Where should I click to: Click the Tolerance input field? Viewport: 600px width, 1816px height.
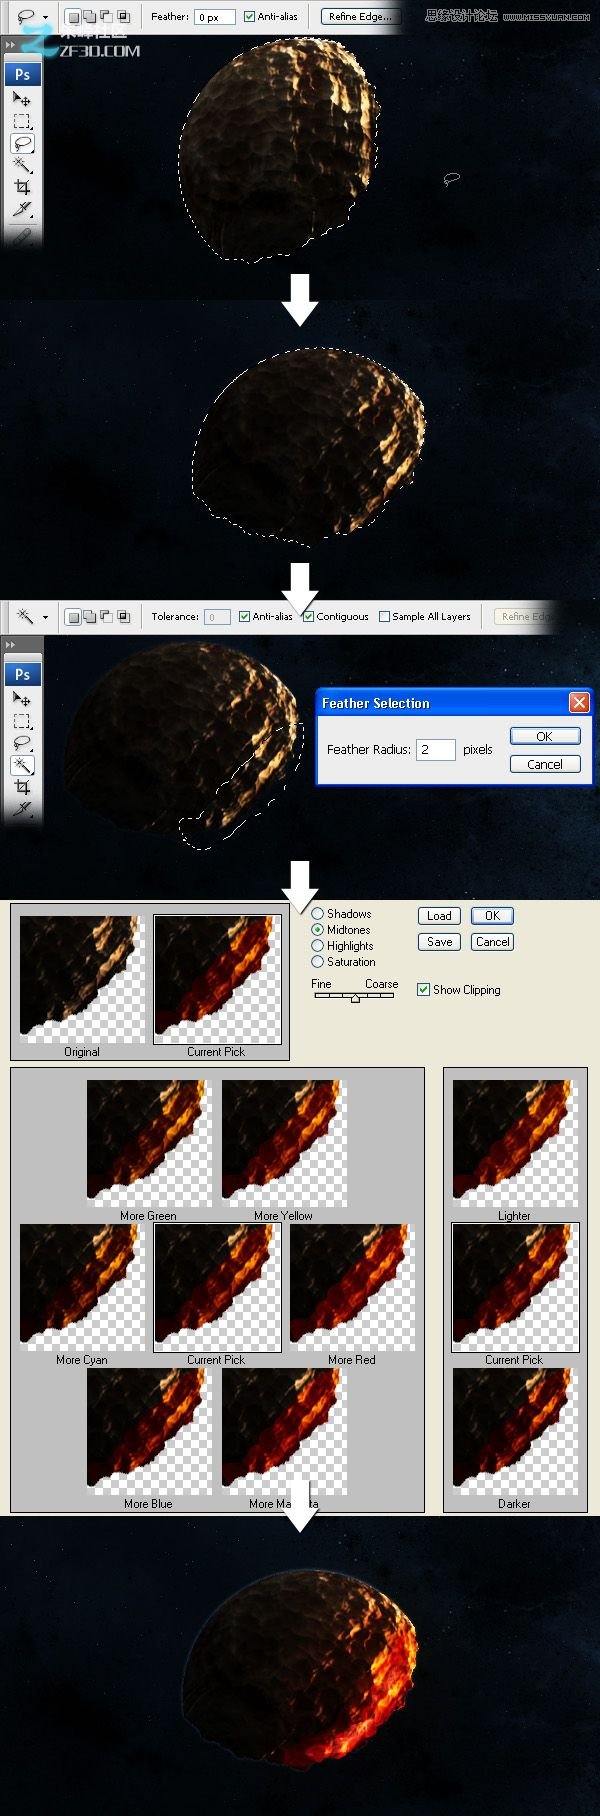point(217,617)
